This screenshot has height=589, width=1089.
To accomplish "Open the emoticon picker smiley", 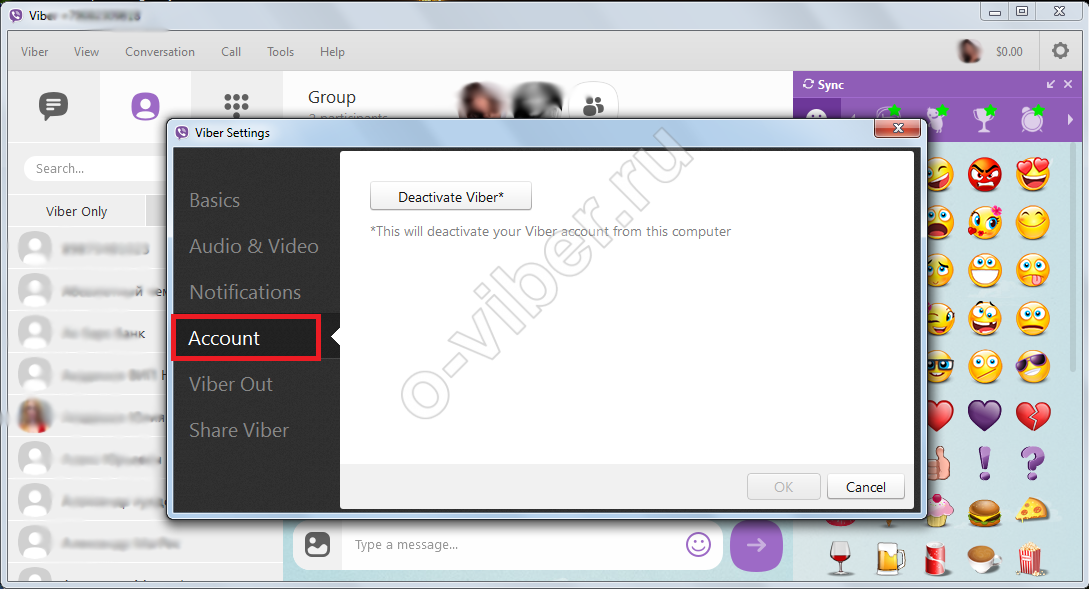I will click(698, 545).
